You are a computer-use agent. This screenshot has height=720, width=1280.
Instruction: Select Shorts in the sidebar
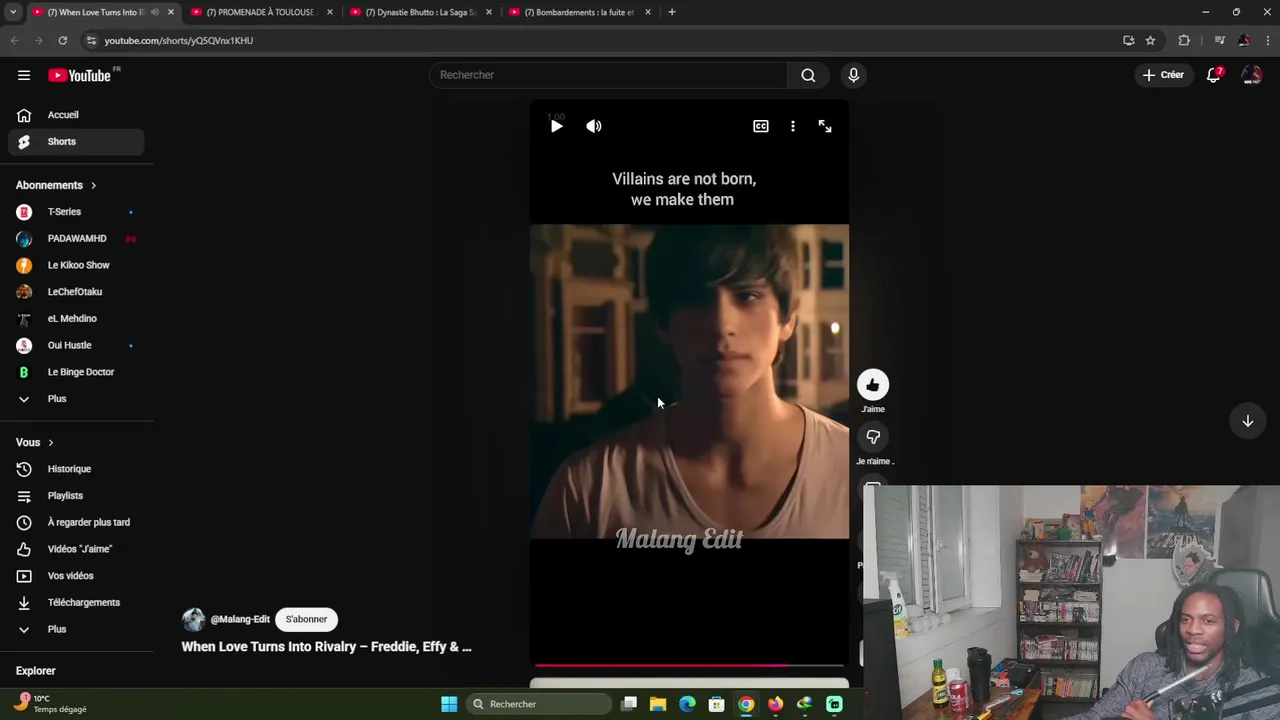click(x=76, y=142)
